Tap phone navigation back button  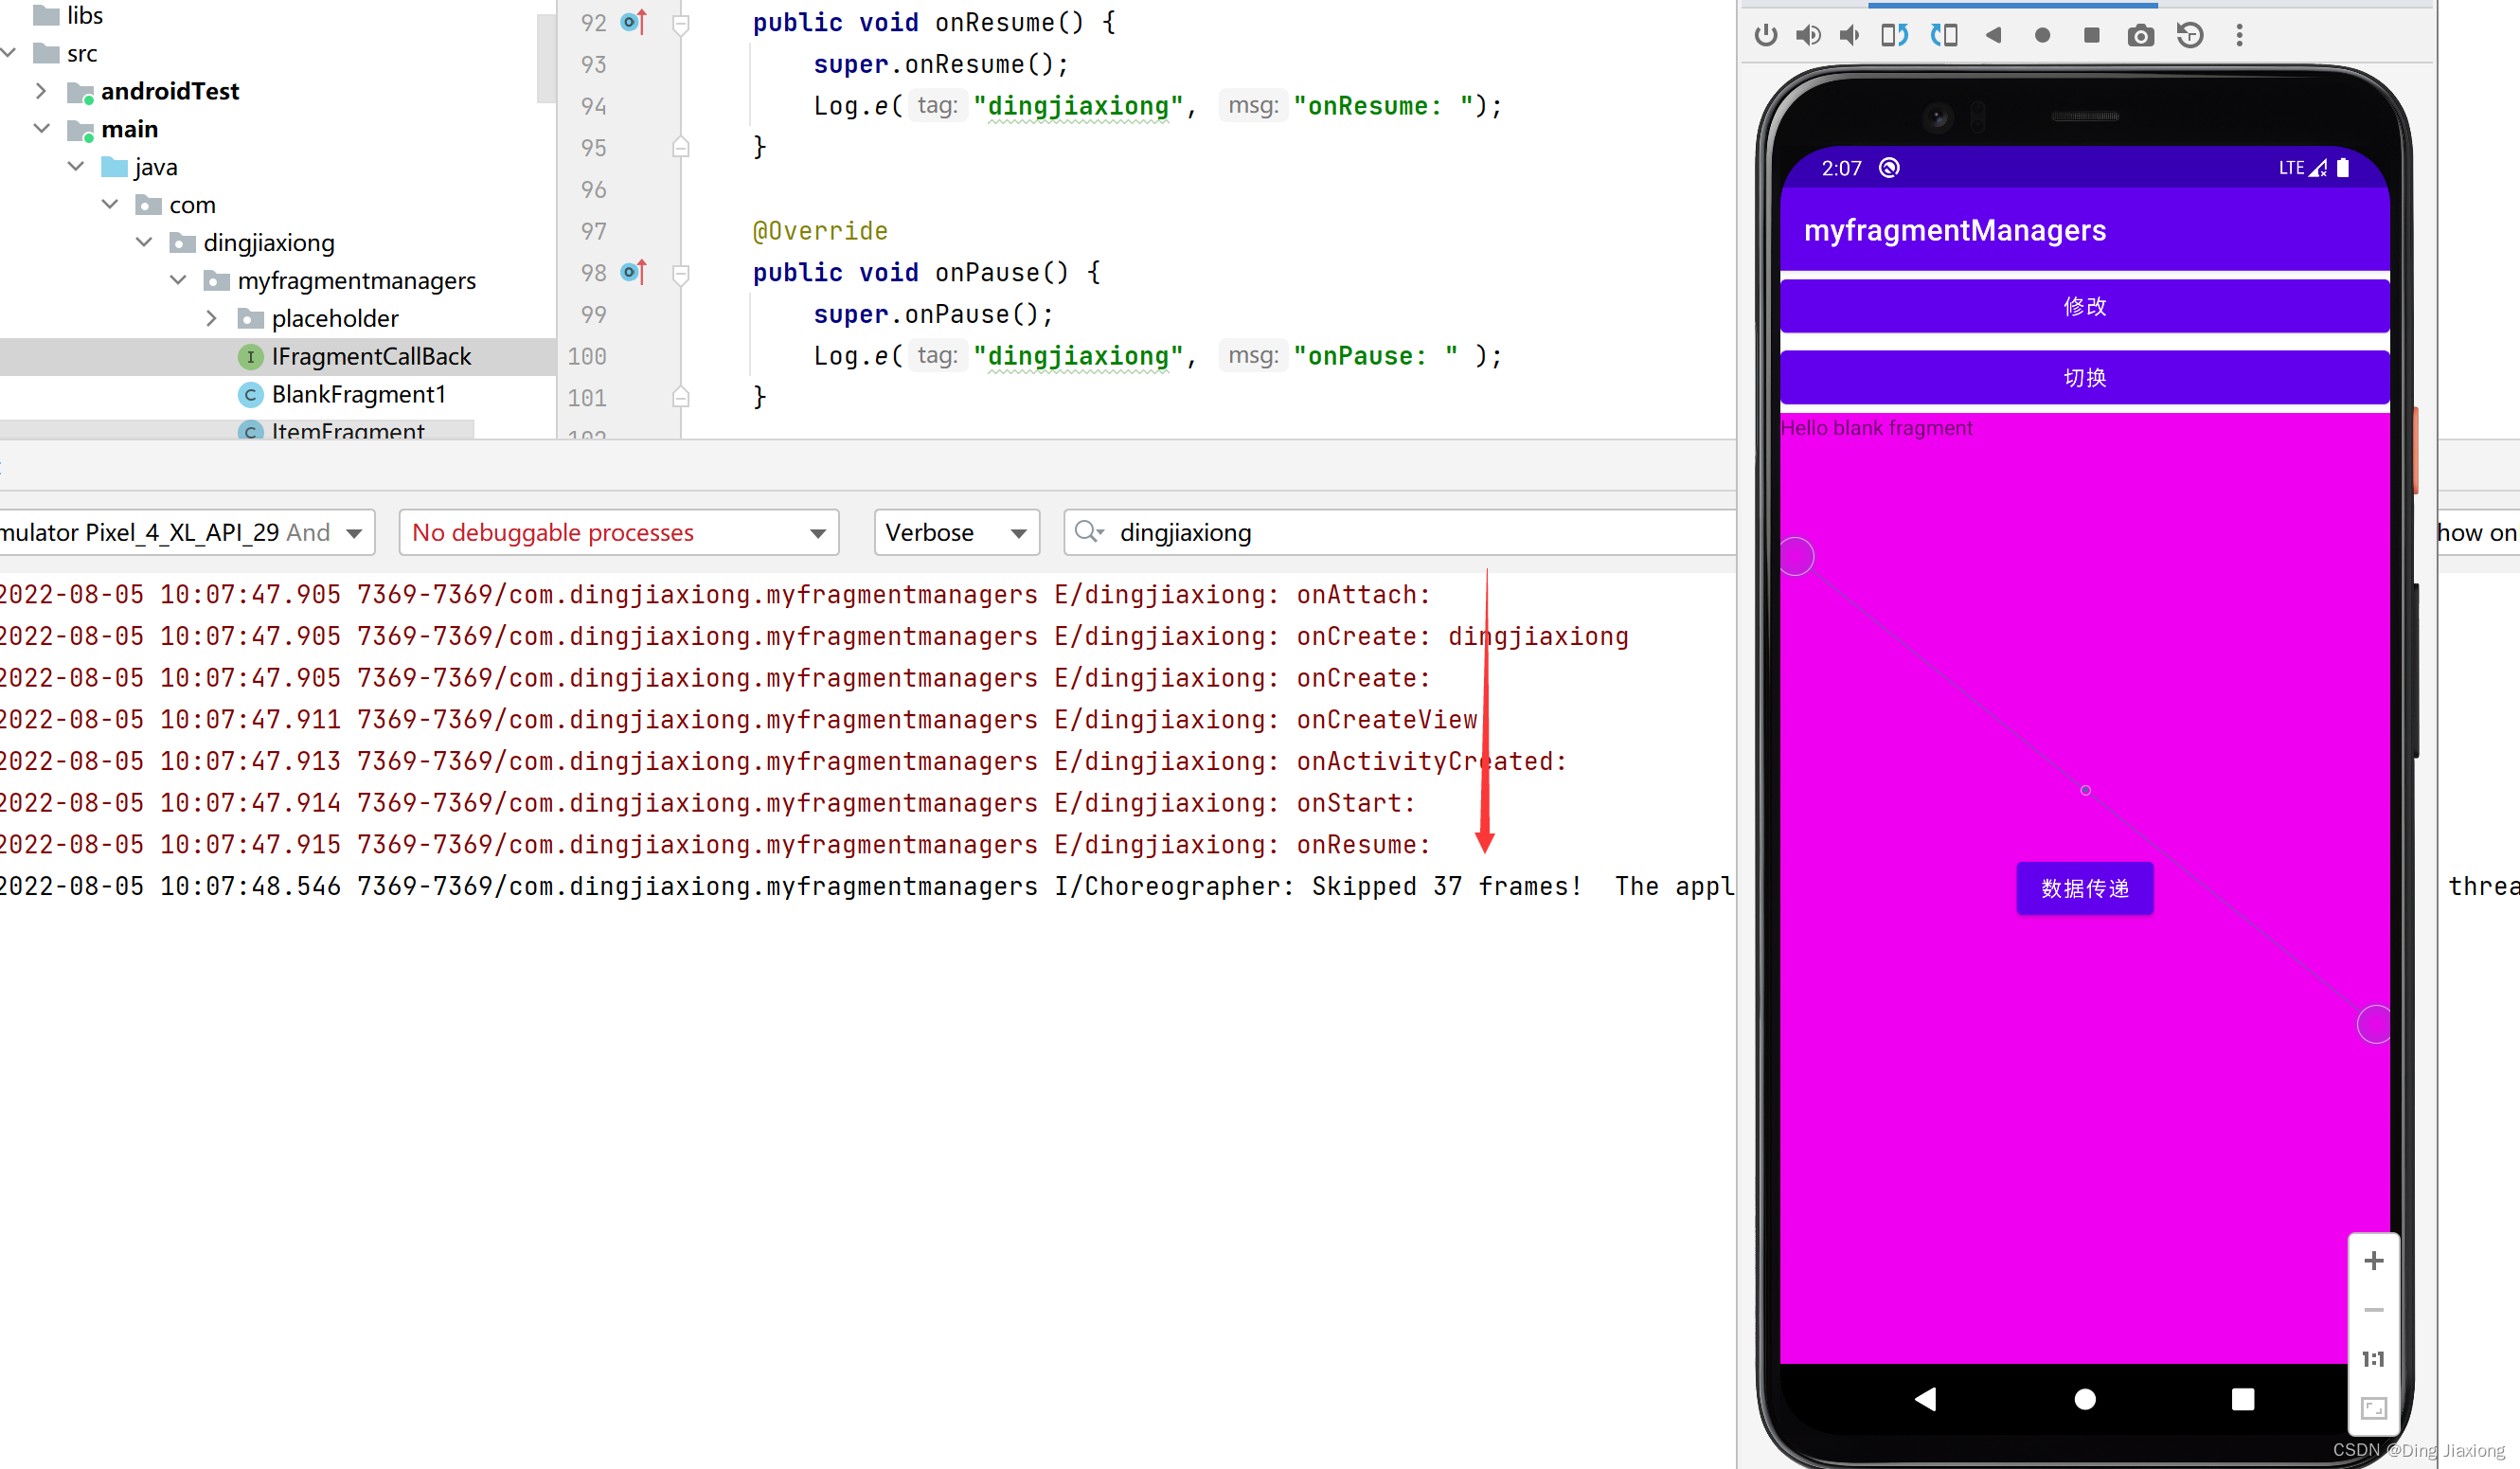pyautogui.click(x=1926, y=1399)
